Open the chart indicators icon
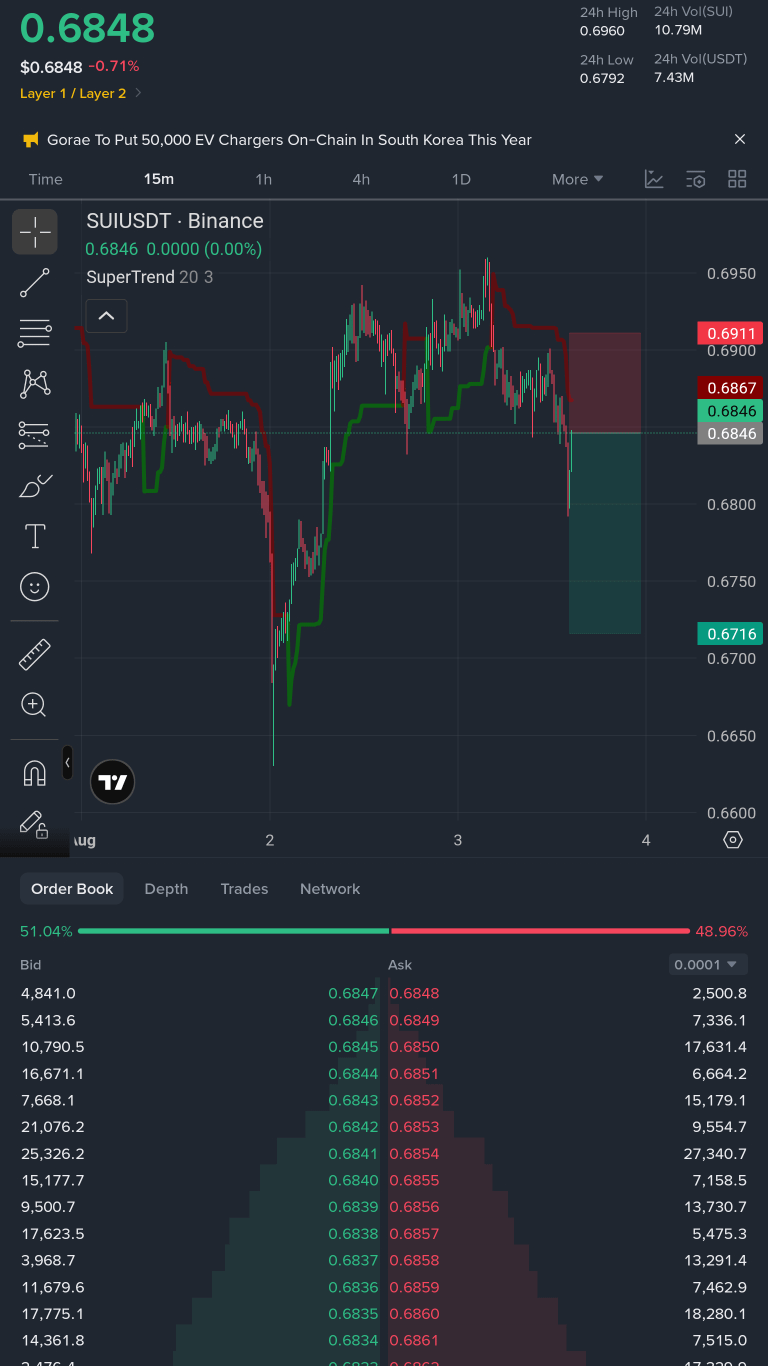 pos(654,179)
